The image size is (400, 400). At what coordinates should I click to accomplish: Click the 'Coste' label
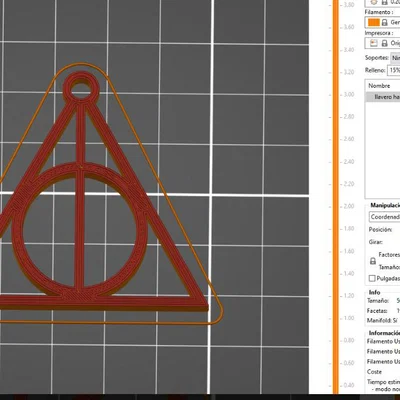click(374, 372)
